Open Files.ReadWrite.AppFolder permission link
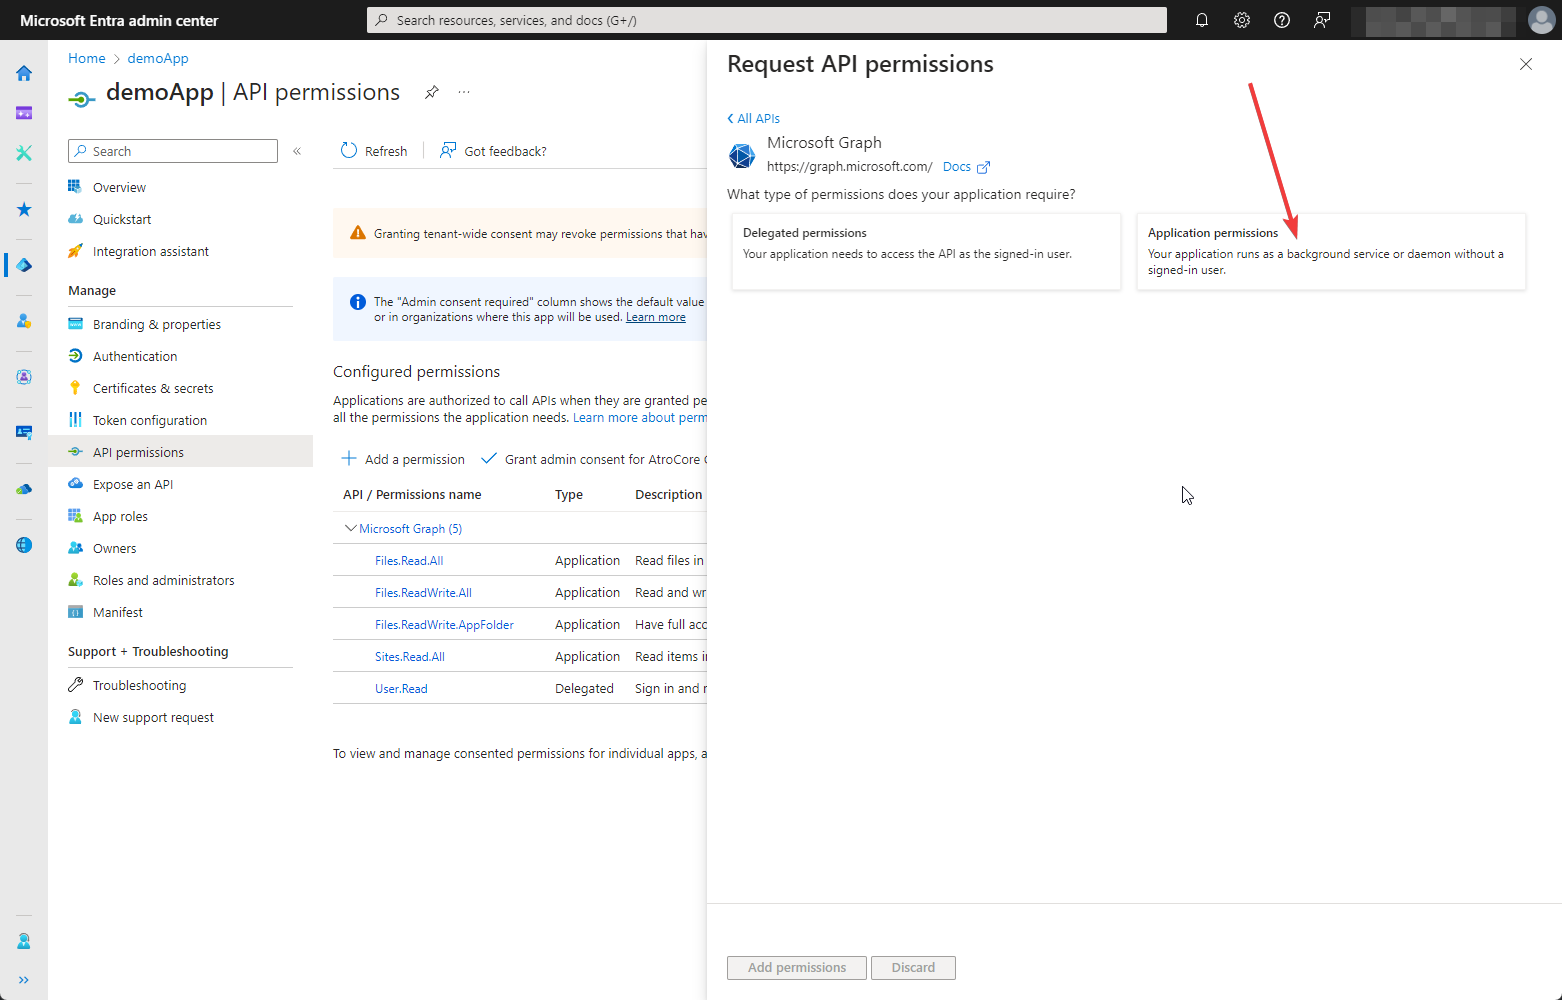 pyautogui.click(x=444, y=625)
